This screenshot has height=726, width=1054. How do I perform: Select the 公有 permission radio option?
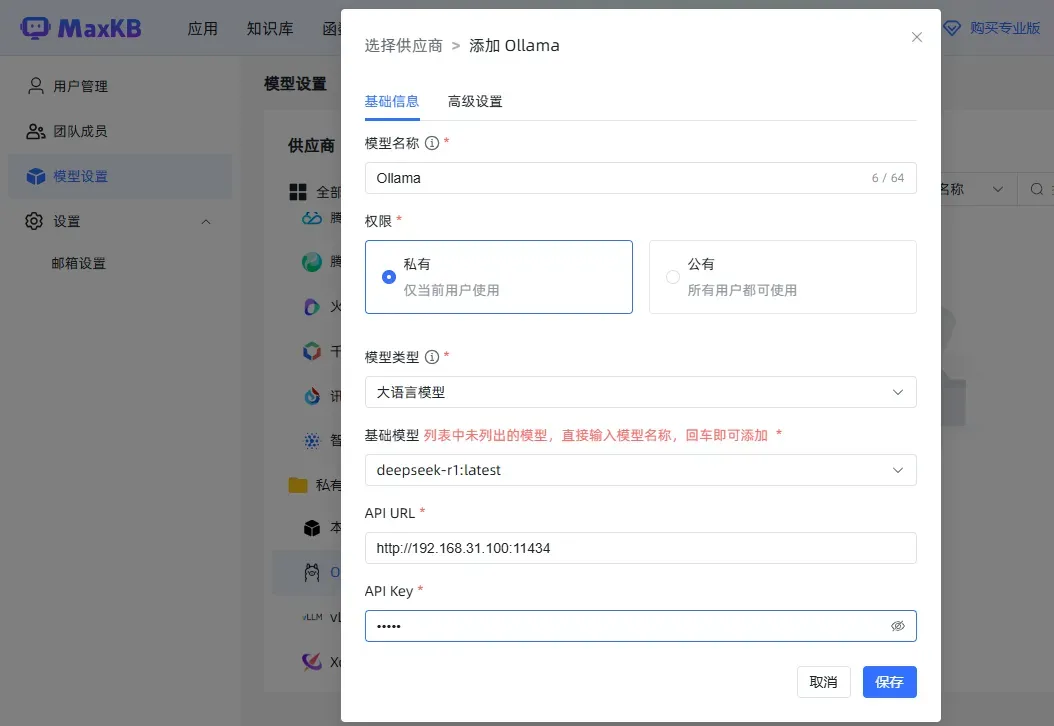point(673,277)
